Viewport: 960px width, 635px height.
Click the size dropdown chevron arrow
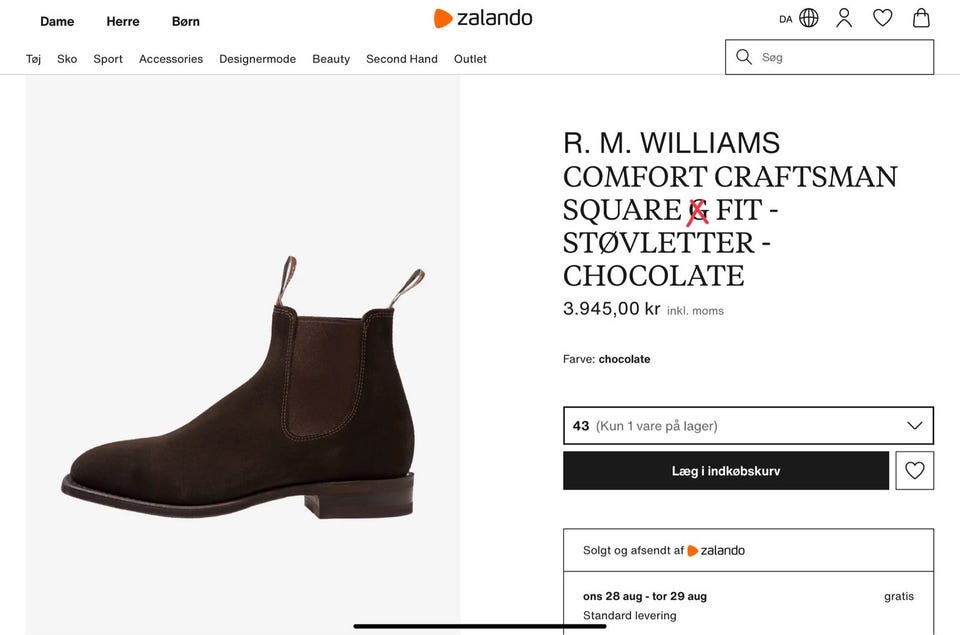[x=914, y=426]
